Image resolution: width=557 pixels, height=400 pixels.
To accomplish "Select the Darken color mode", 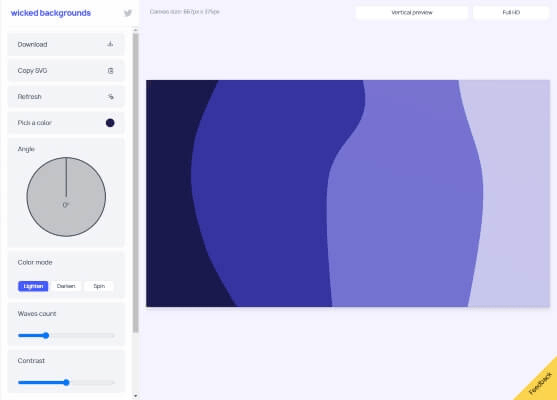I will pyautogui.click(x=66, y=286).
